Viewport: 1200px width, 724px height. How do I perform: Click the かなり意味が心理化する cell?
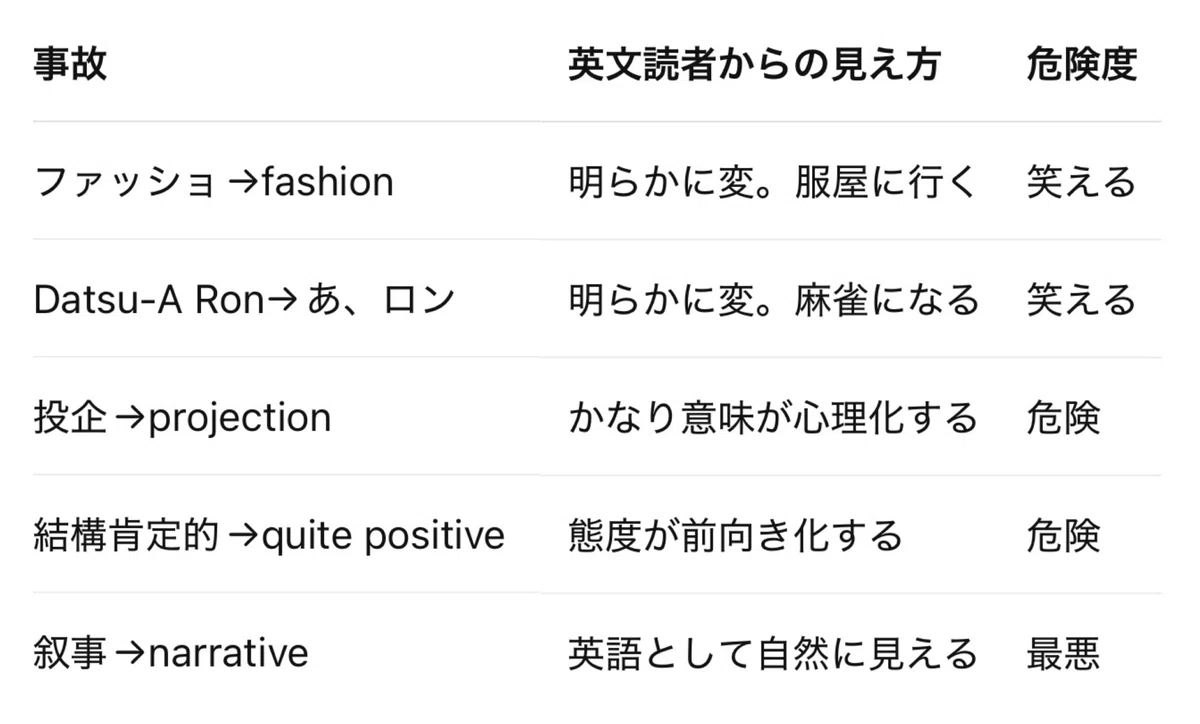pos(773,417)
